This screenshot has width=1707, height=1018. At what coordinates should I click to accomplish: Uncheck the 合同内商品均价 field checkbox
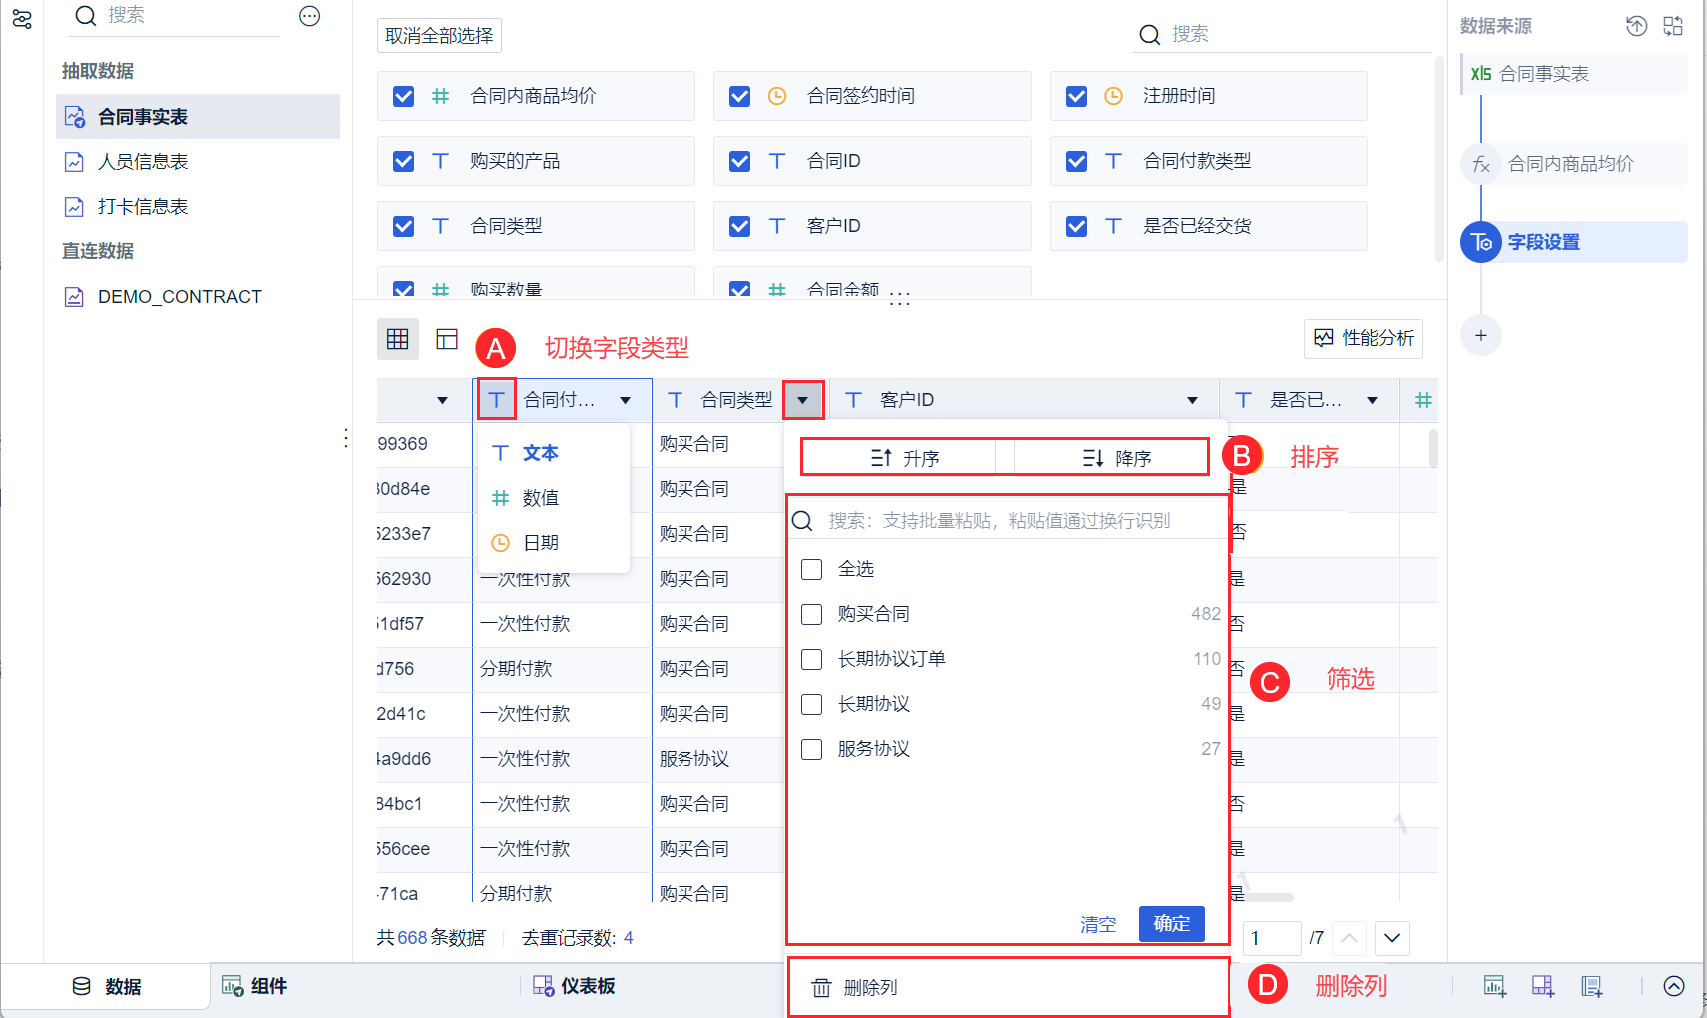click(404, 96)
